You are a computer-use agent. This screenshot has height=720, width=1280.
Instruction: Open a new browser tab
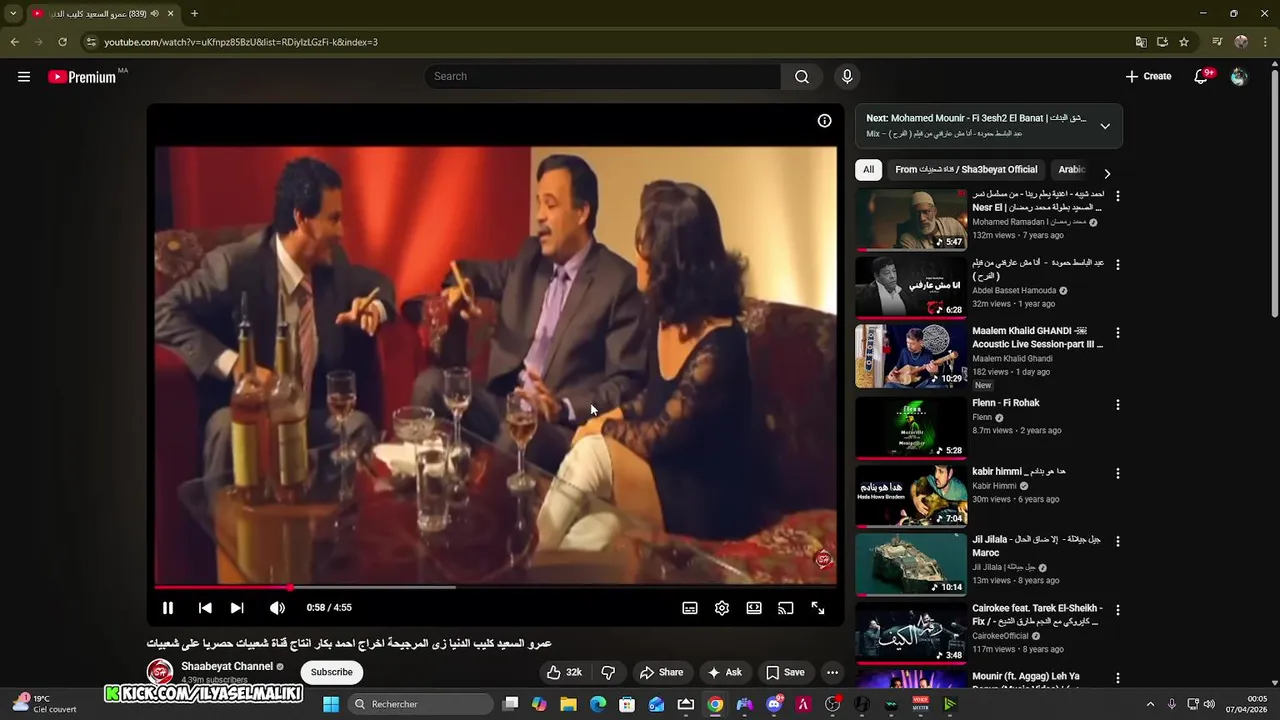point(194,14)
